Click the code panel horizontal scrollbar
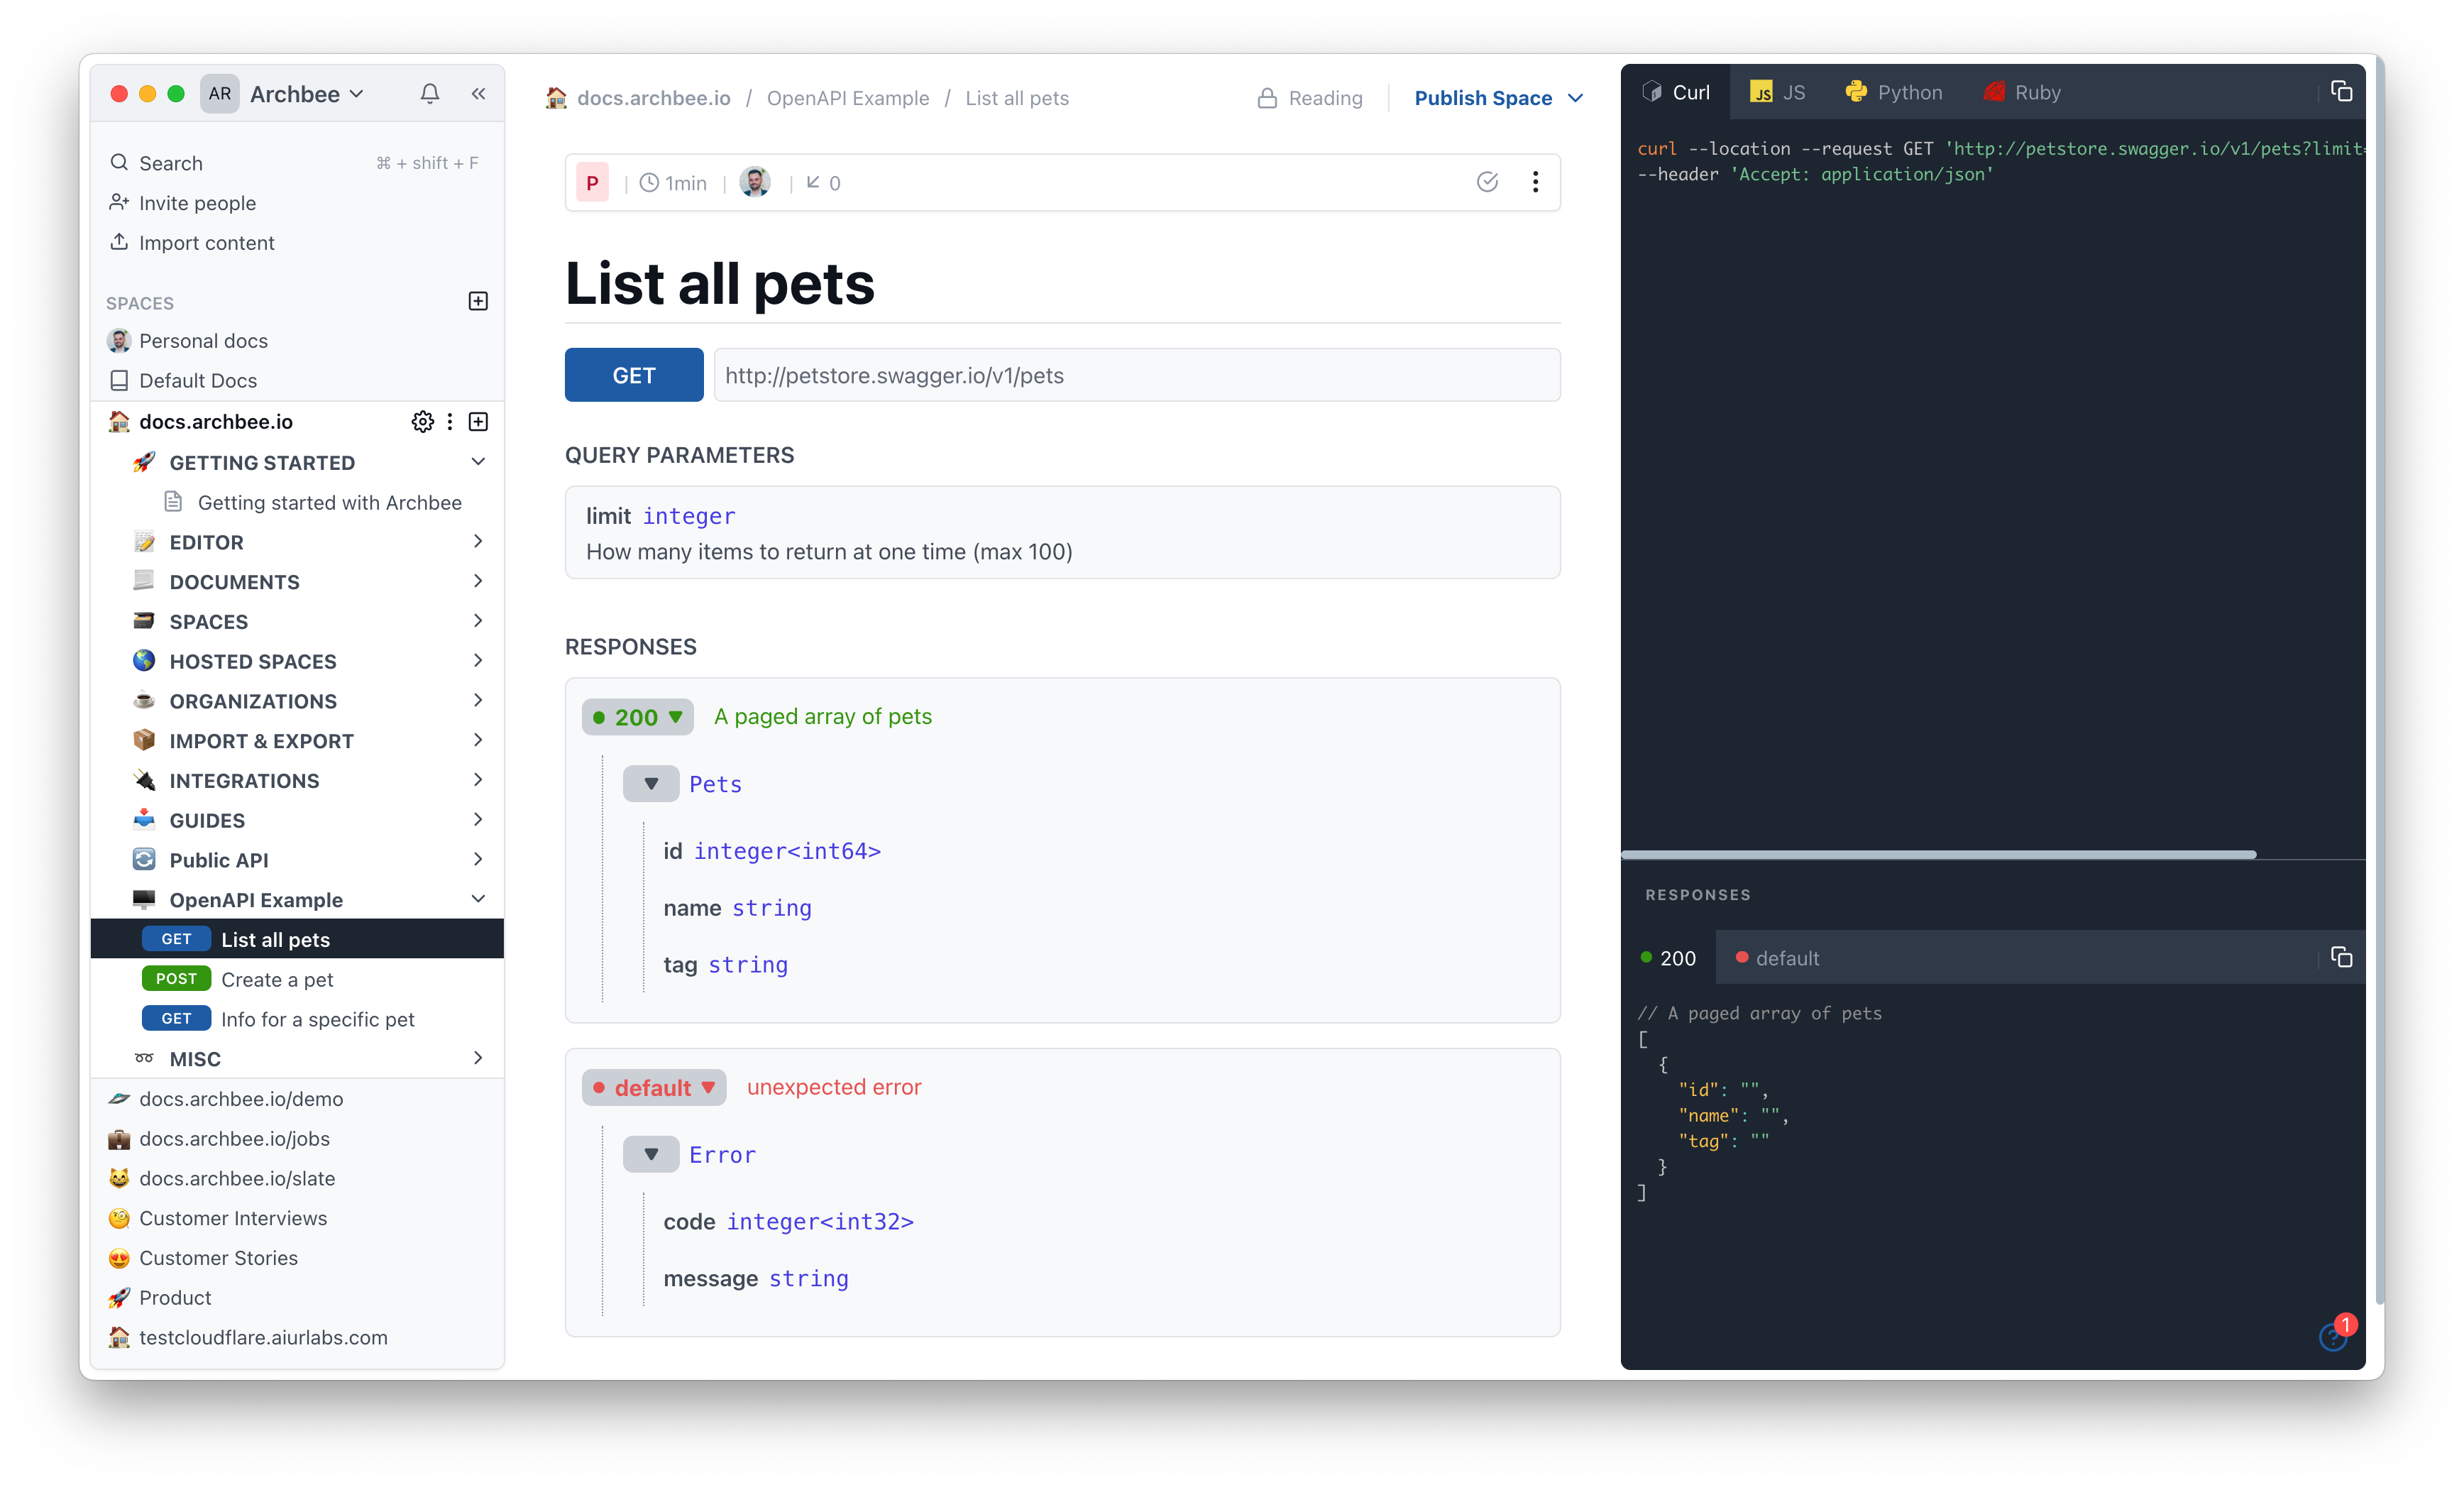This screenshot has width=2464, height=1485. pos(1938,854)
